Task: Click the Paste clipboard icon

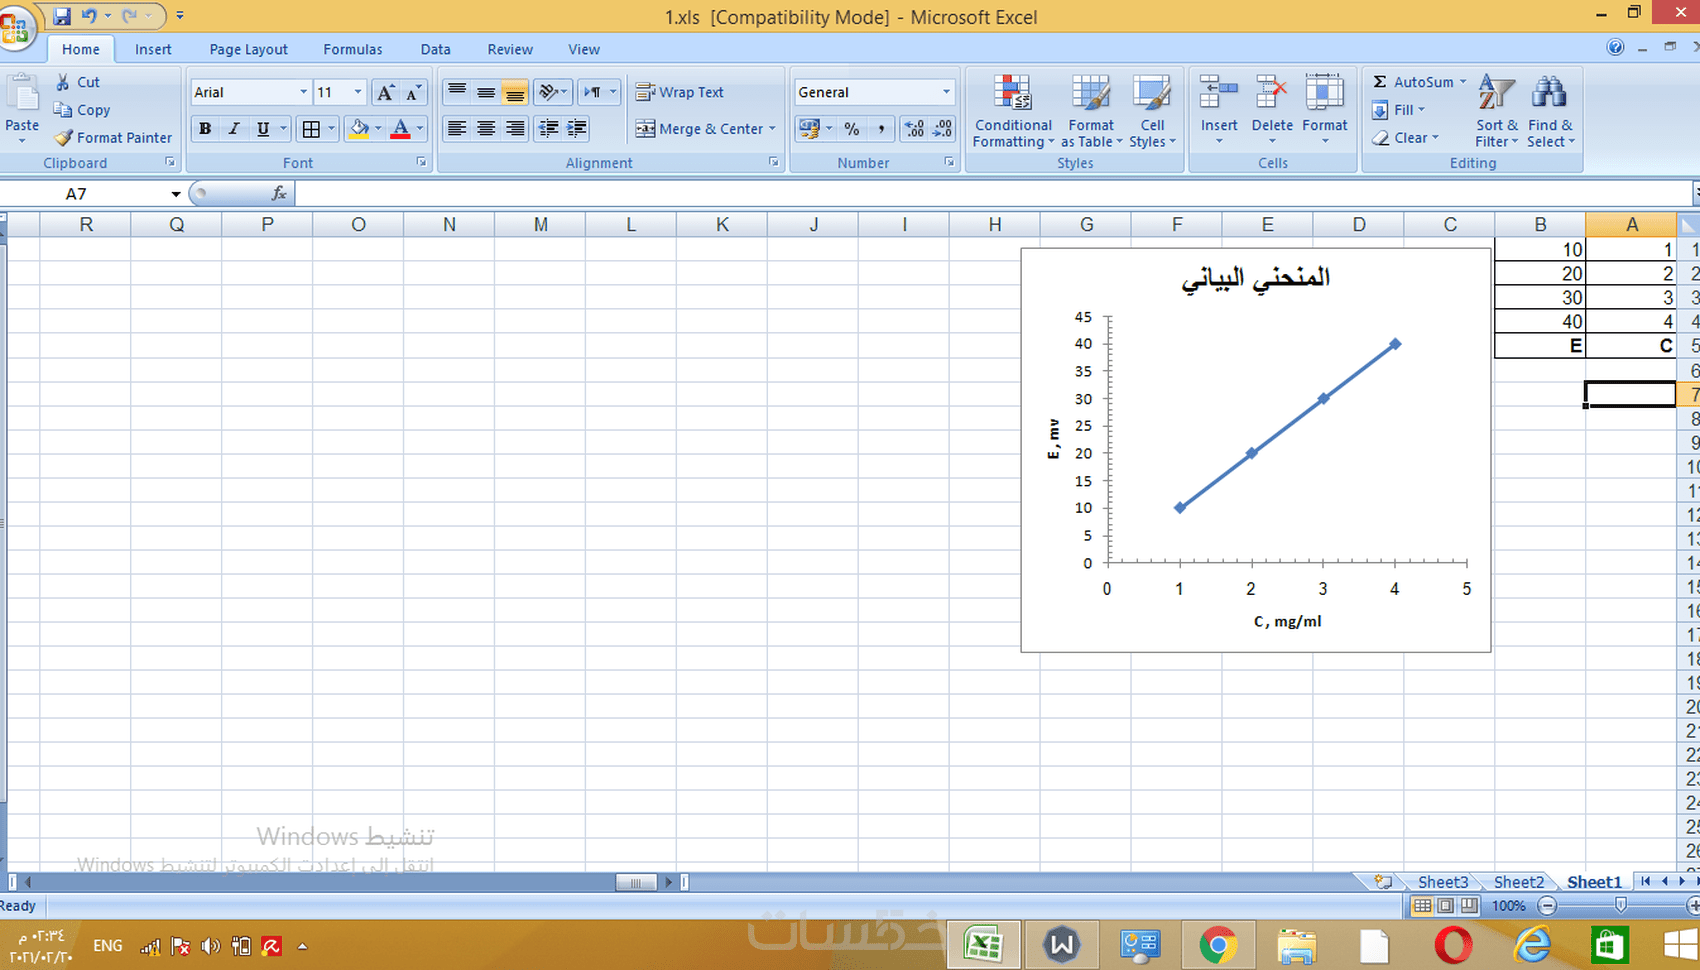Action: (22, 94)
